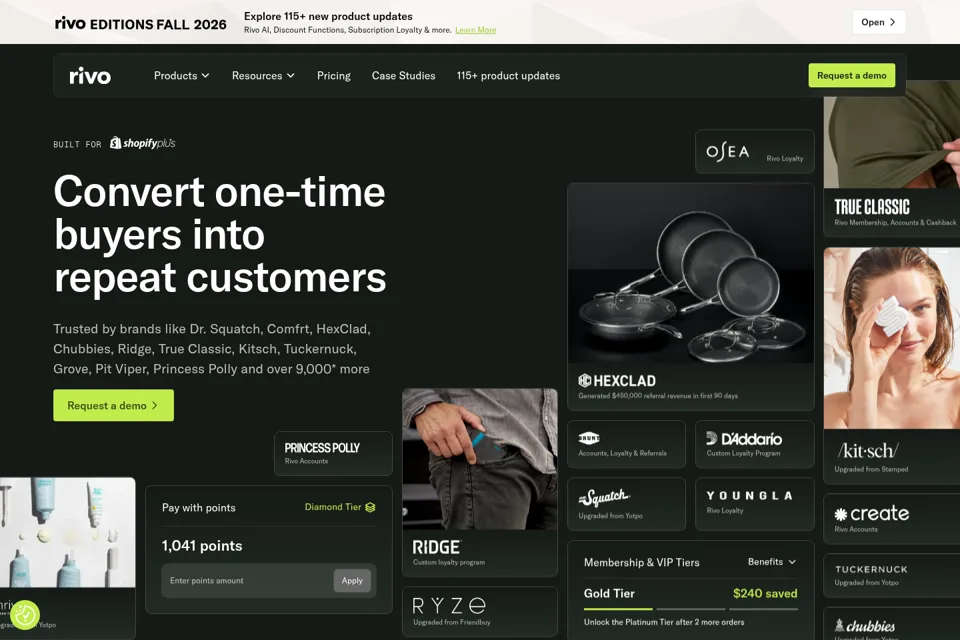Click the Princess Polly logo card
This screenshot has height=640, width=960.
(333, 453)
